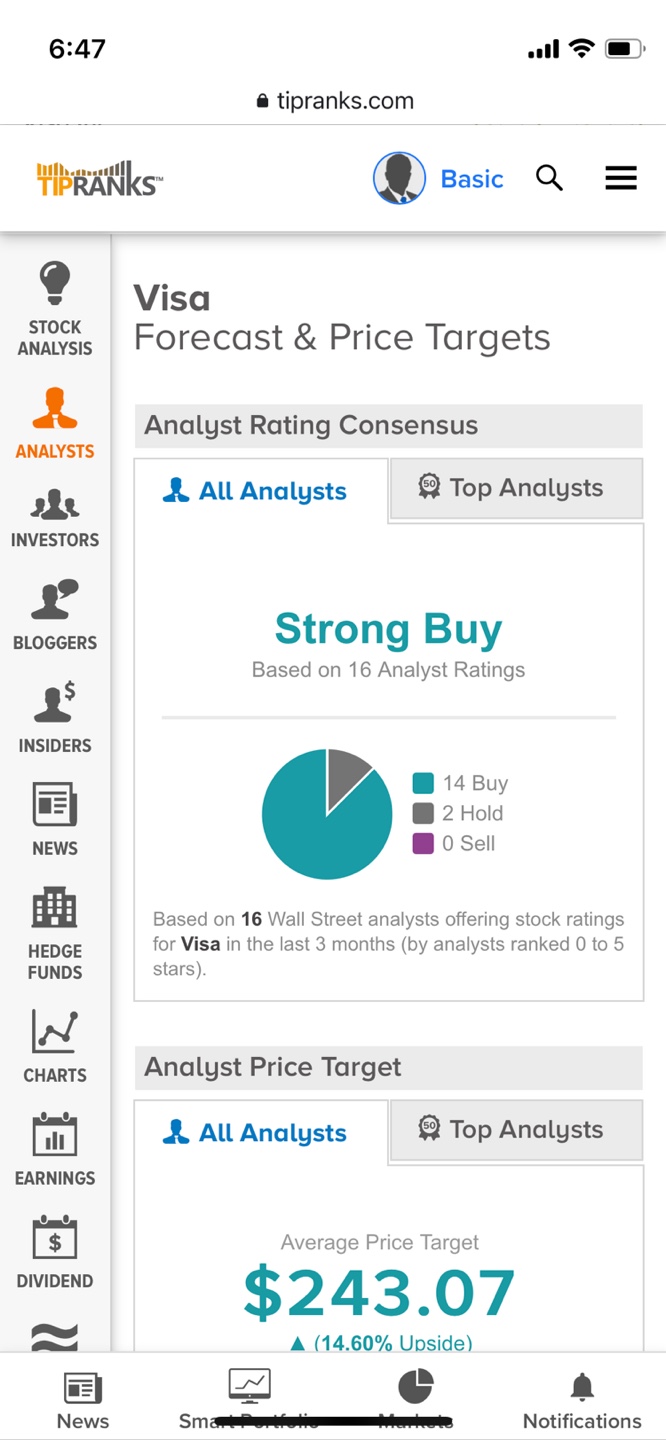Switch to Top Analysts in Price Target
Viewport: 666px width, 1440px height.
click(x=515, y=1131)
